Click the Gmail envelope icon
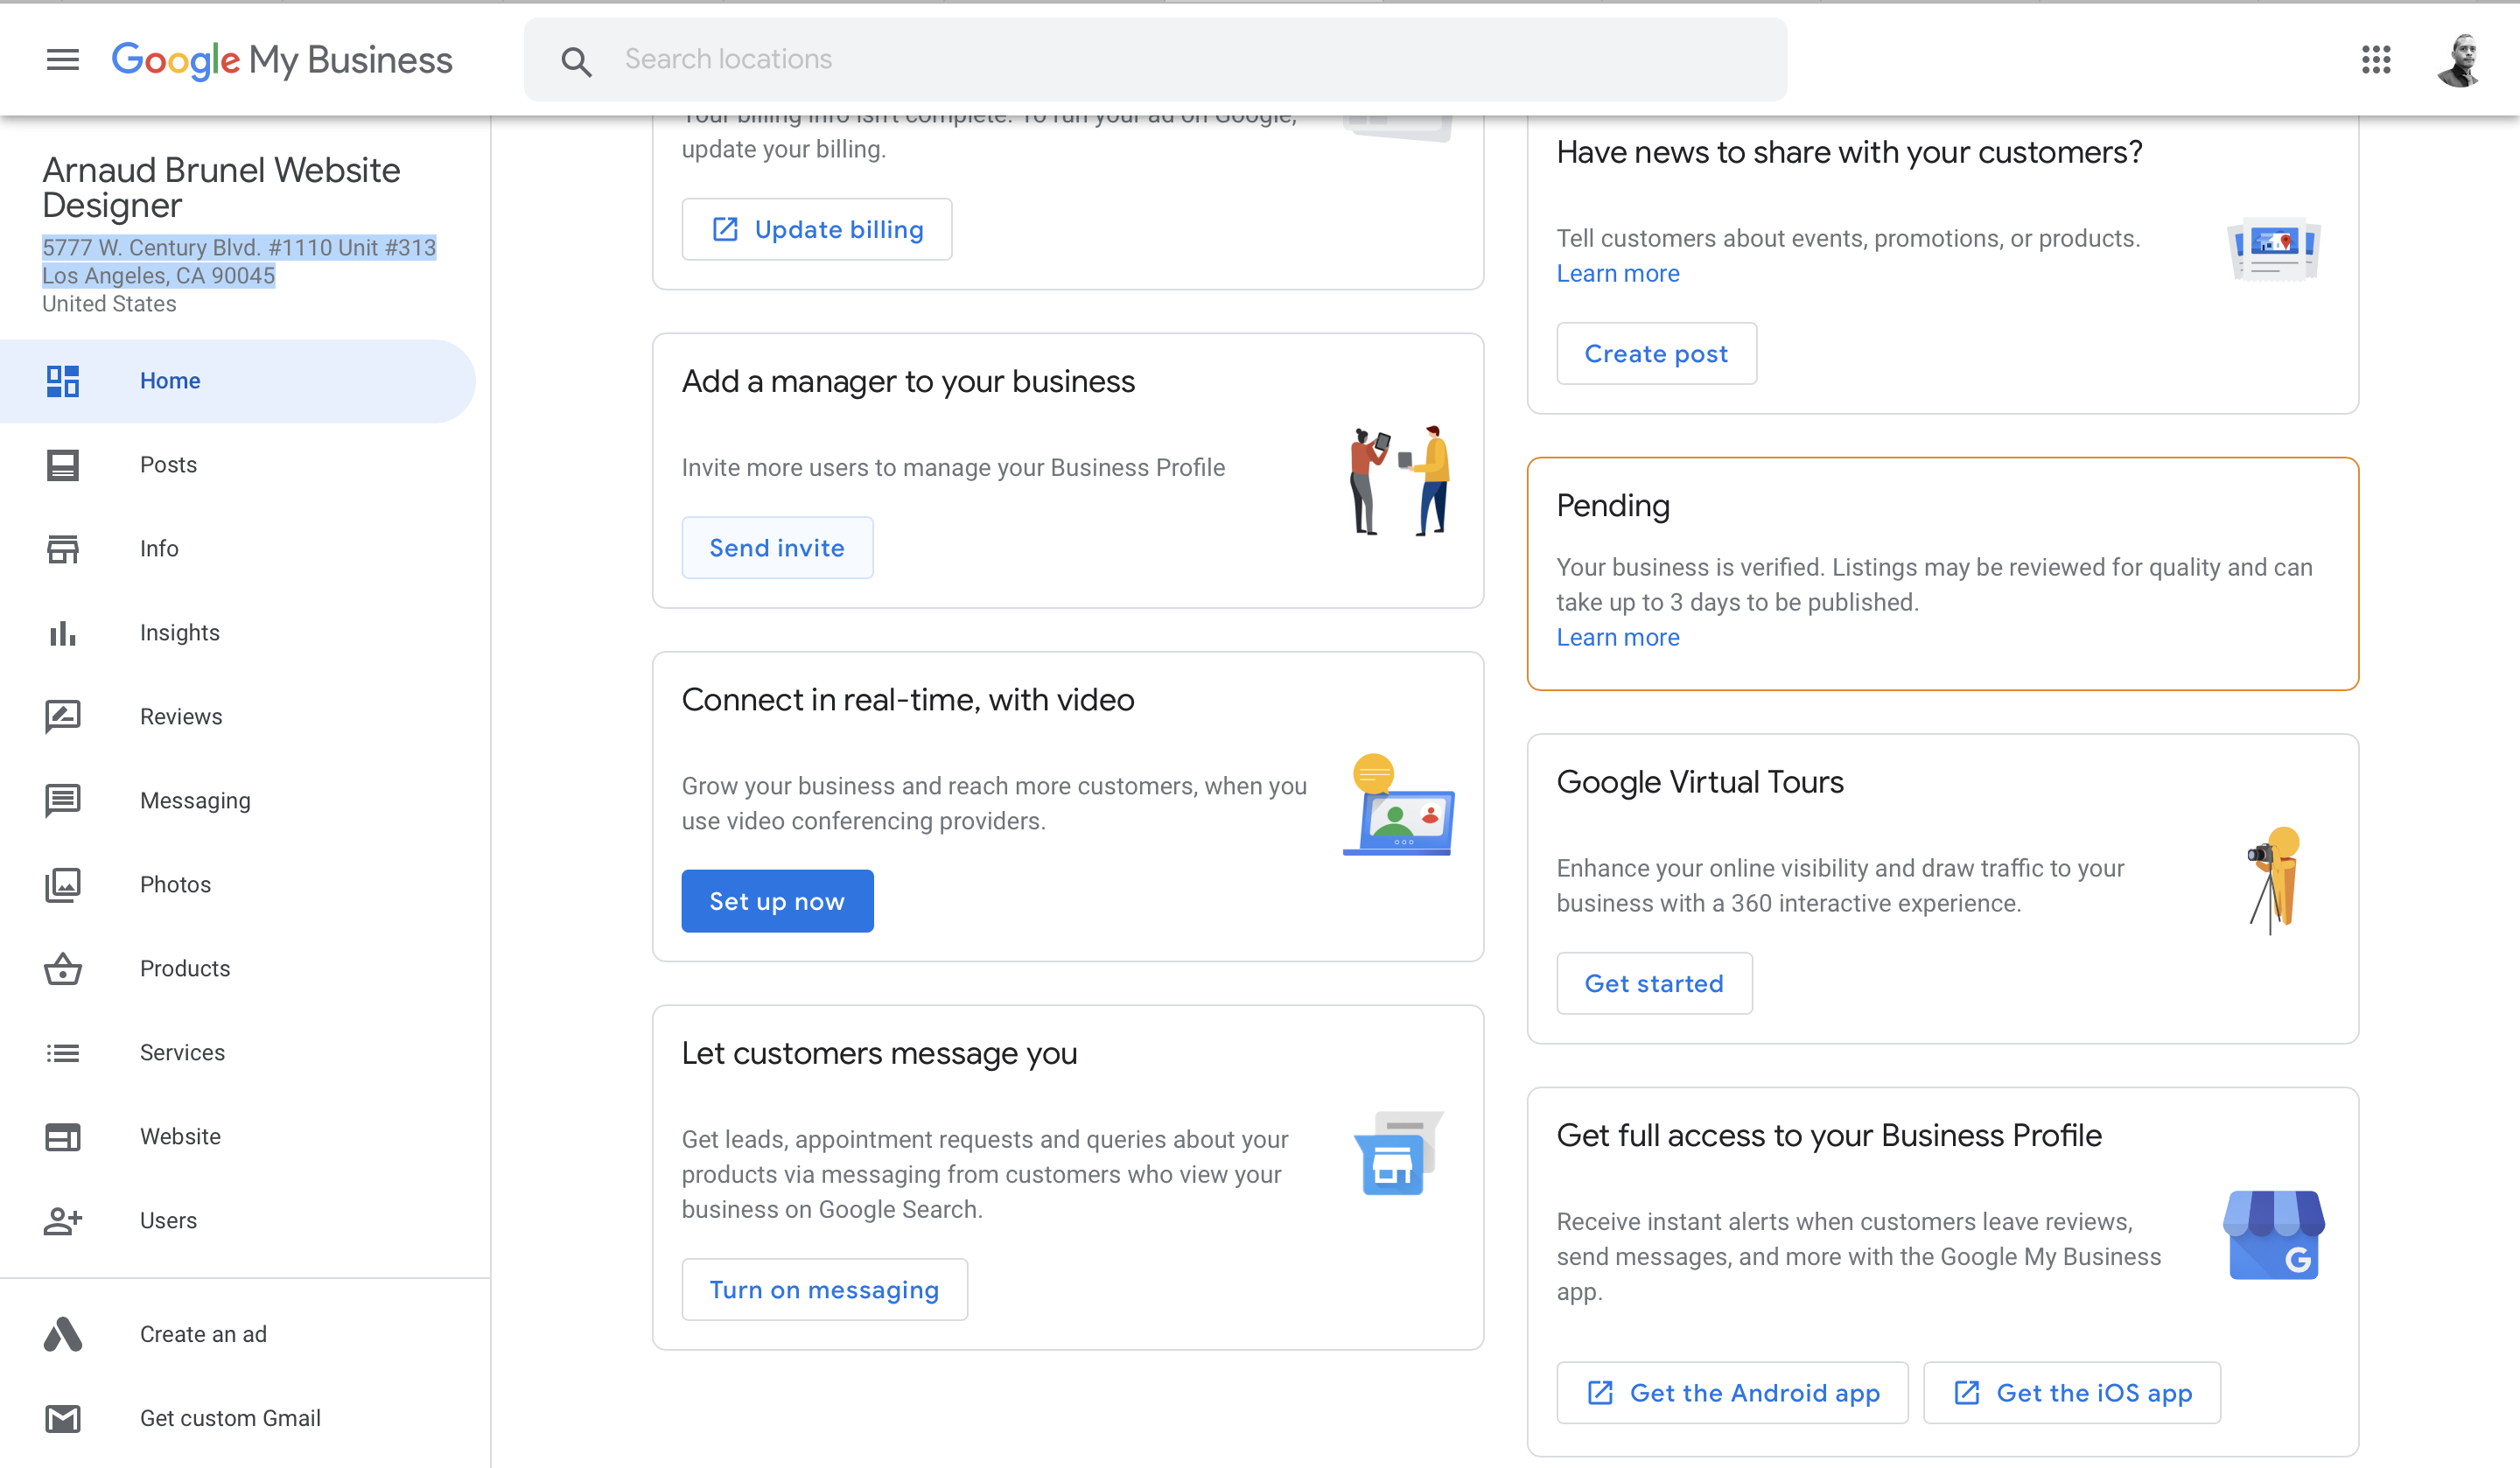2520x1468 pixels. 62,1418
